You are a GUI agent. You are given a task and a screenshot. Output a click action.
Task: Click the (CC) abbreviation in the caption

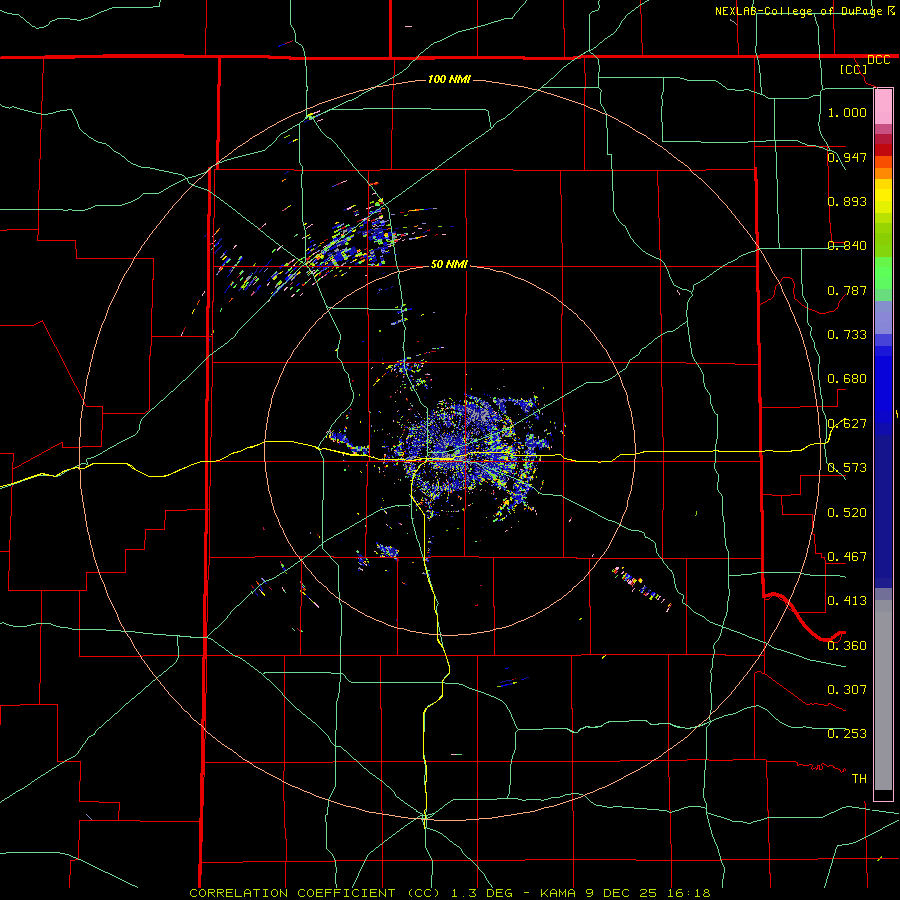(424, 893)
